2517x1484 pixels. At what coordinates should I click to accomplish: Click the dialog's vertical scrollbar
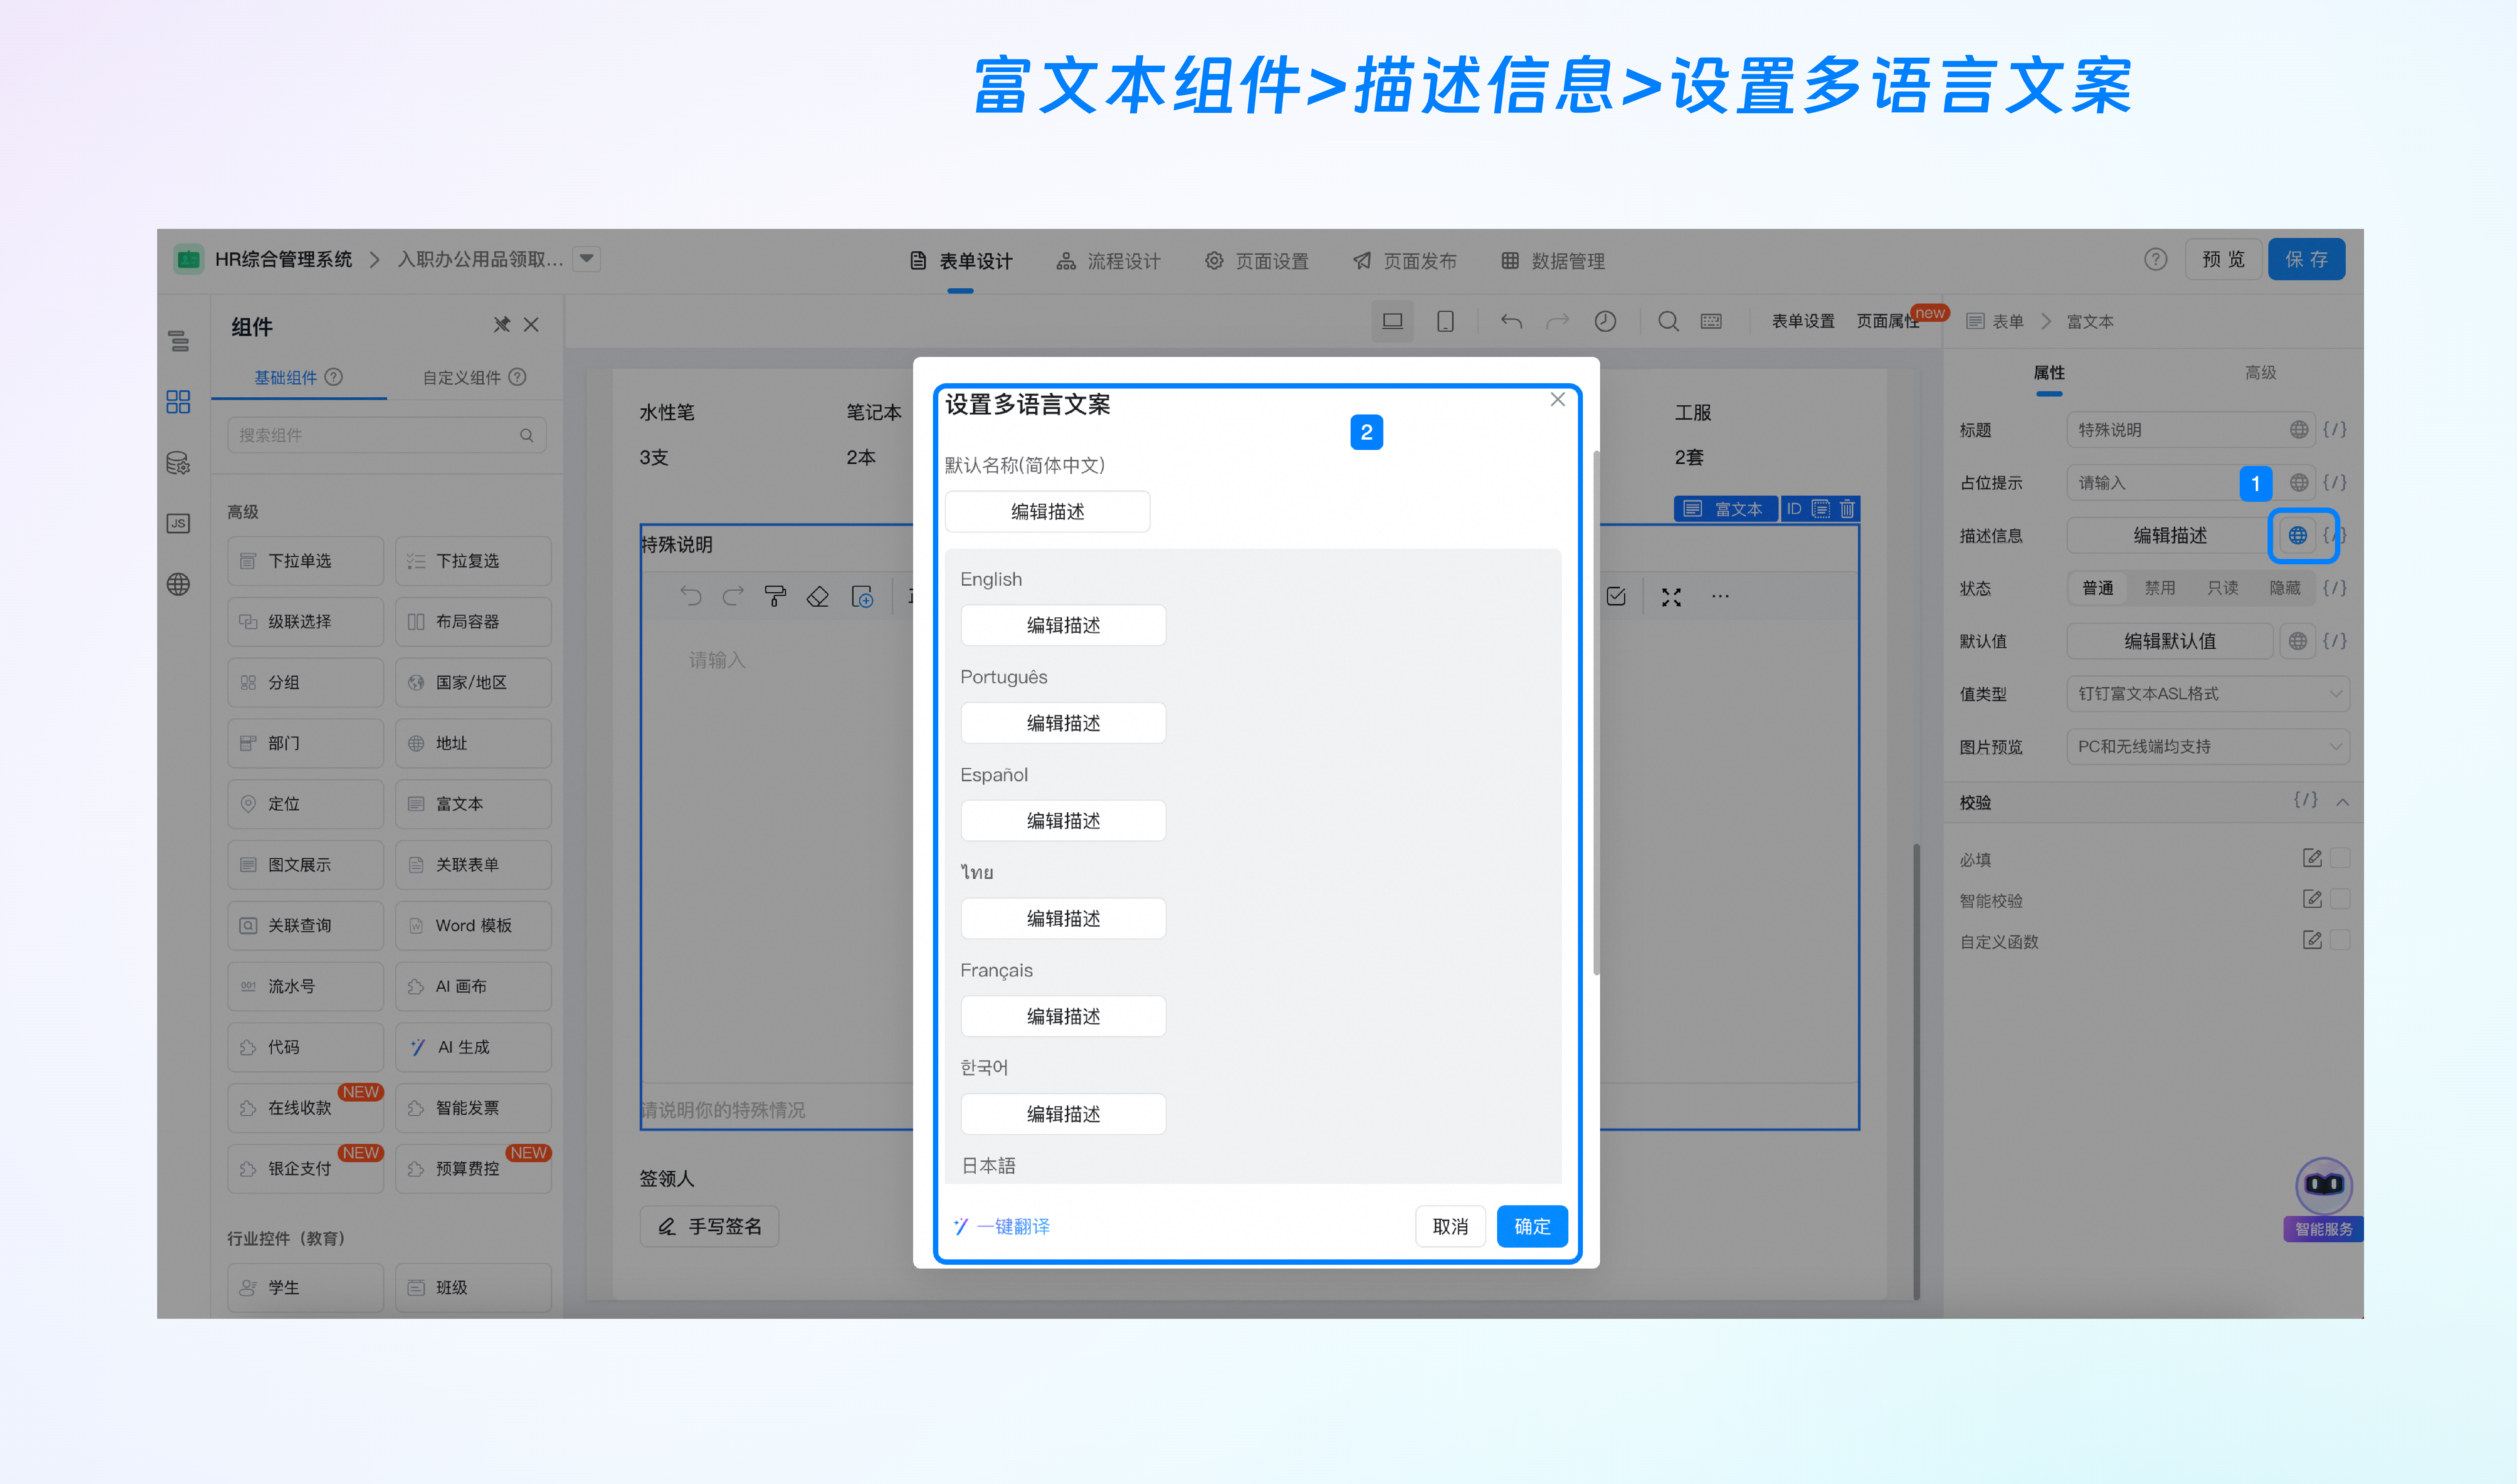coord(1596,713)
